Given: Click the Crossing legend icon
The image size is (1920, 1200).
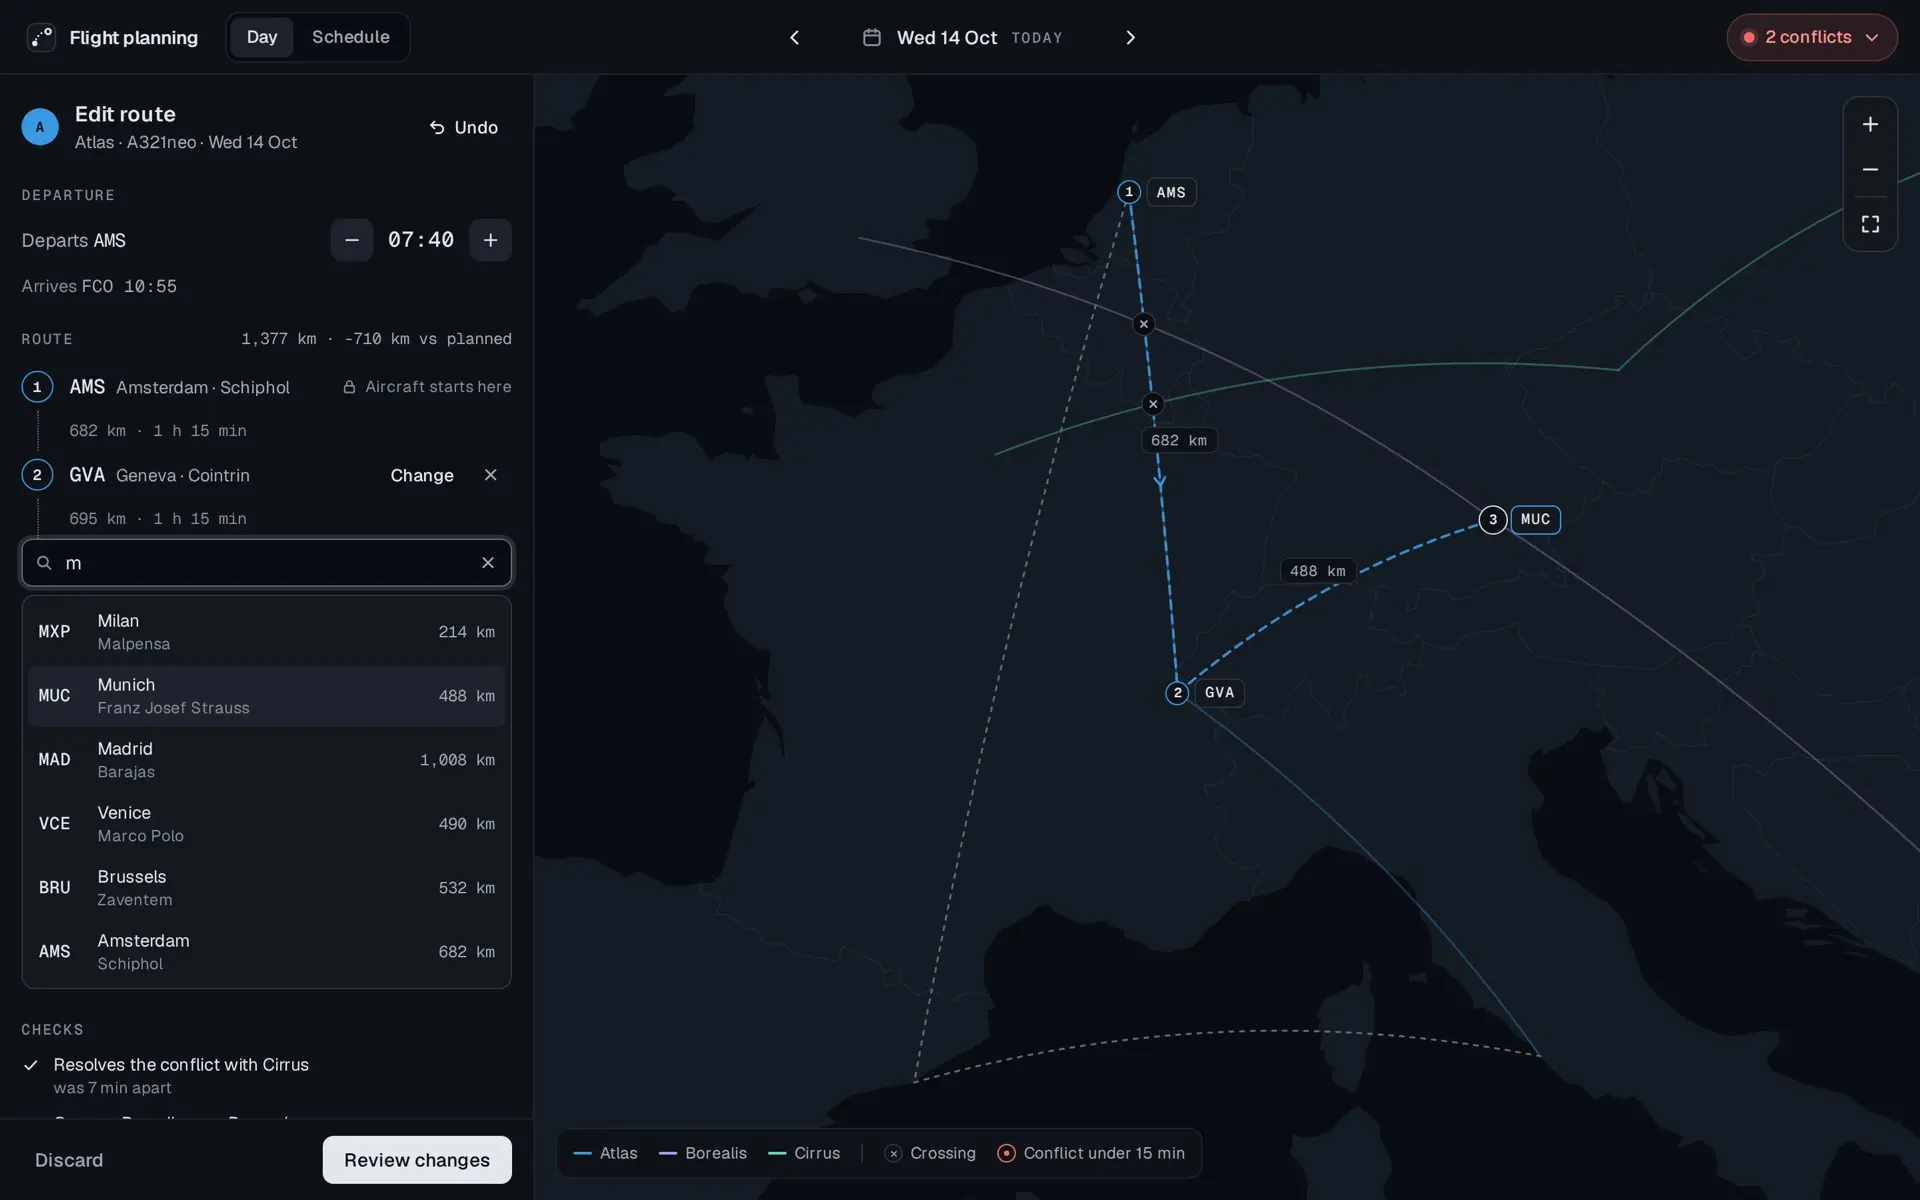Looking at the screenshot, I should tap(893, 1153).
